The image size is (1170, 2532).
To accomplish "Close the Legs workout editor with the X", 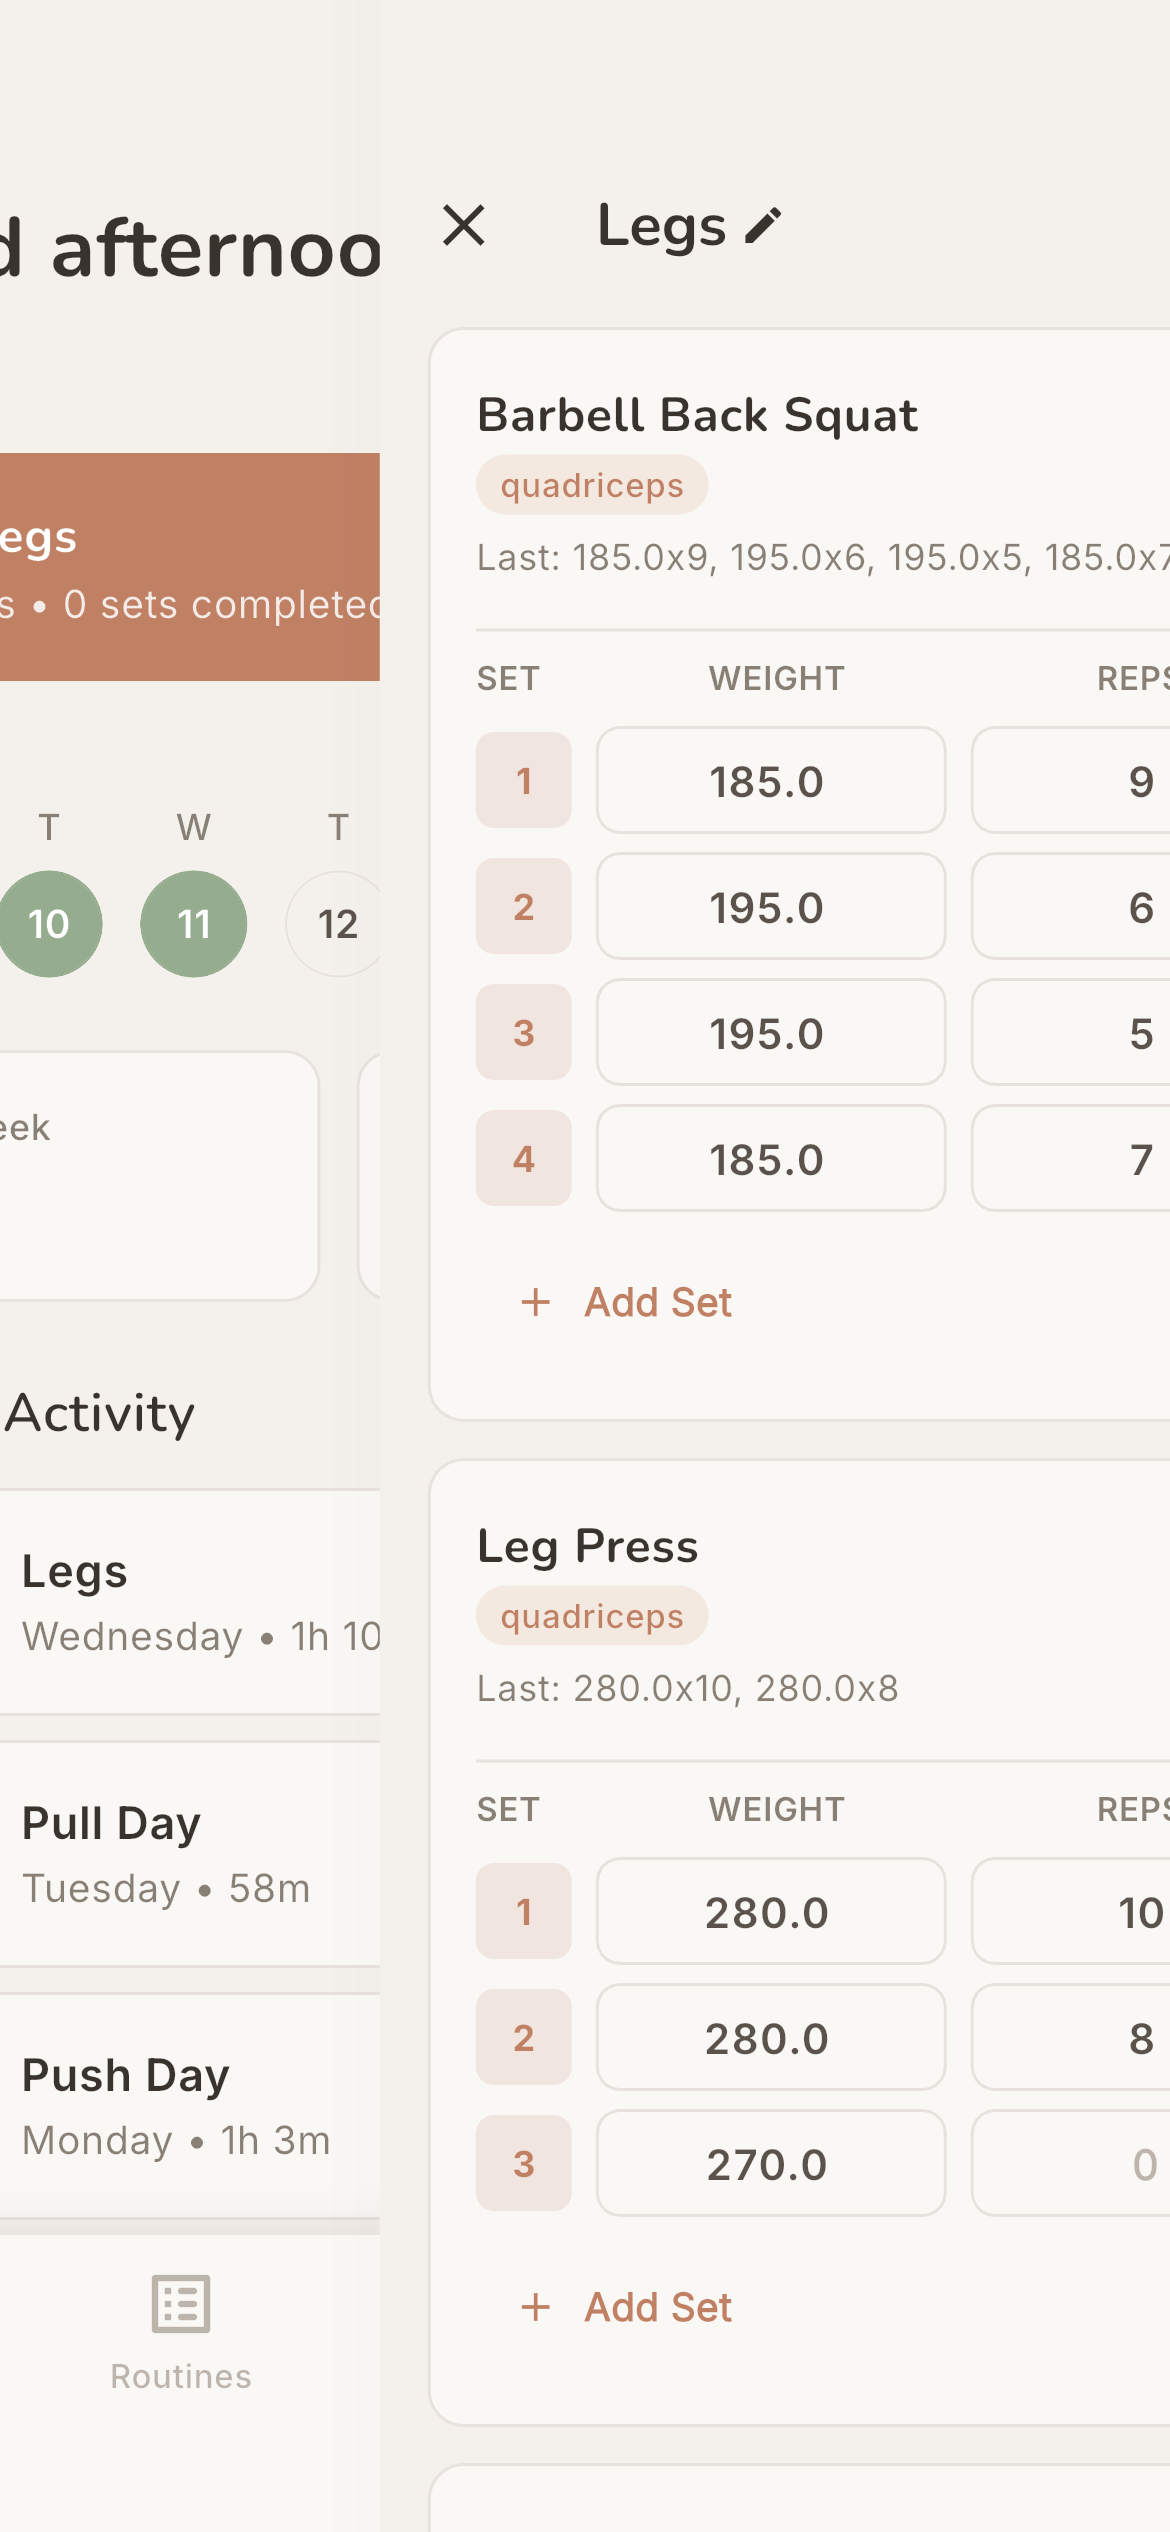I will point(466,226).
